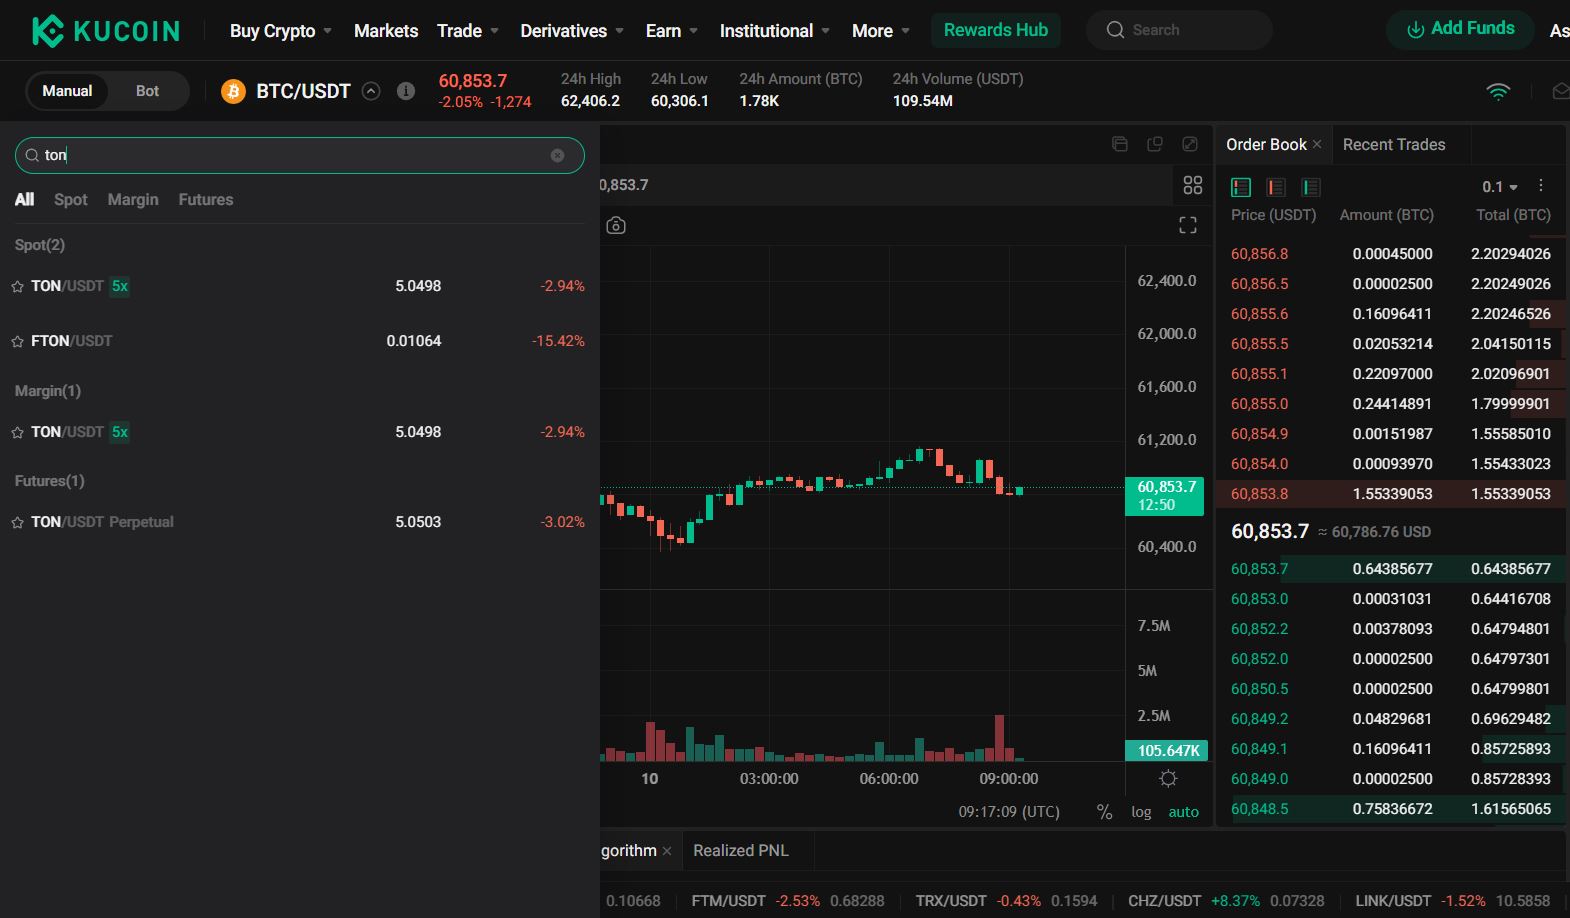Close the Order Book tab
The height and width of the screenshot is (918, 1570).
pyautogui.click(x=1317, y=145)
